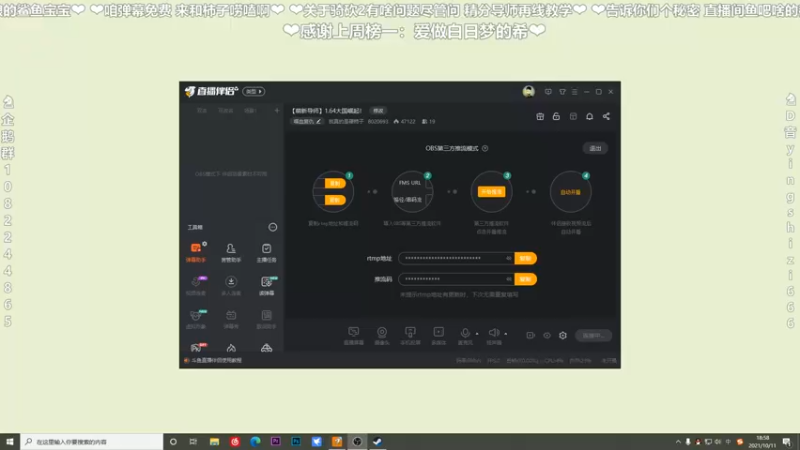The height and width of the screenshot is (450, 800).
Task: Share the room with the share icon
Action: (x=606, y=116)
